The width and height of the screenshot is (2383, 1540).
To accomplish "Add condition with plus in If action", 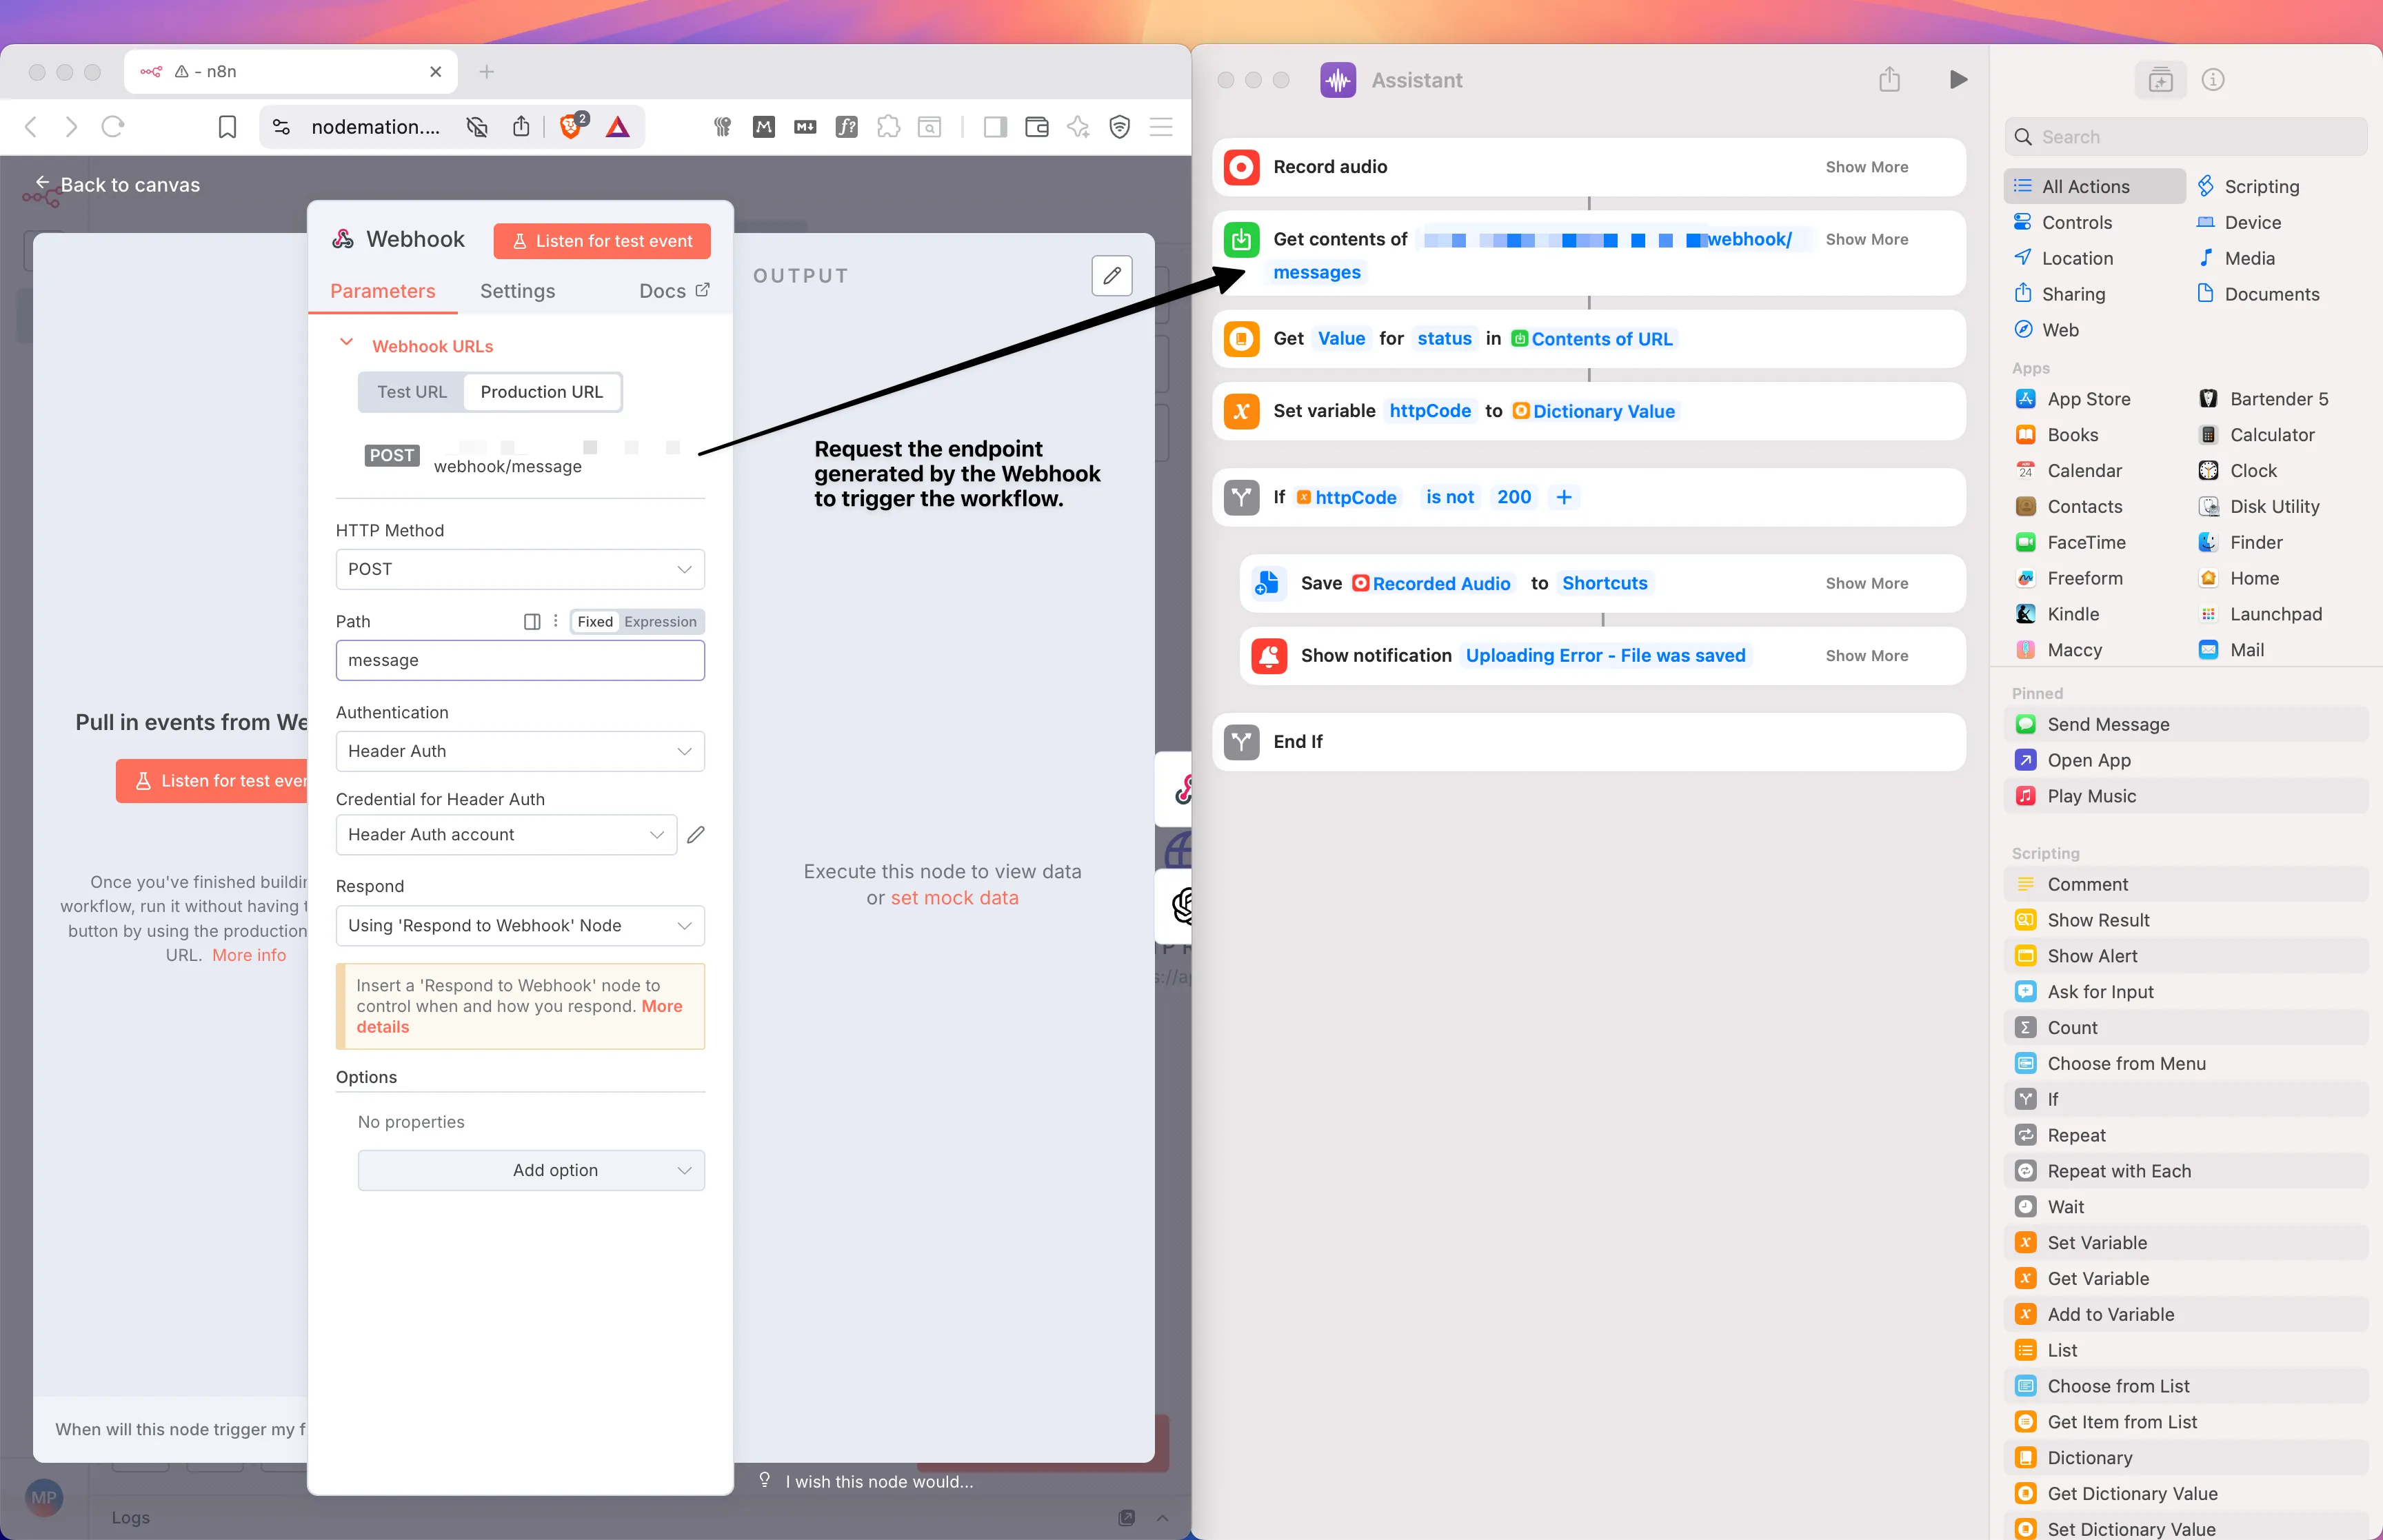I will tap(1564, 497).
